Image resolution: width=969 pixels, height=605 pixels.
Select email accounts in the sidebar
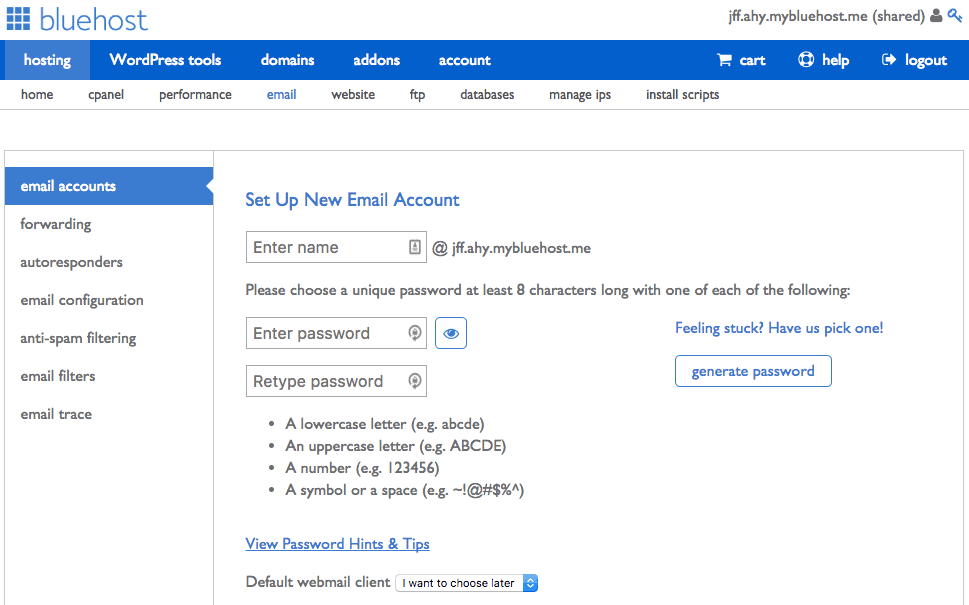[x=109, y=186]
